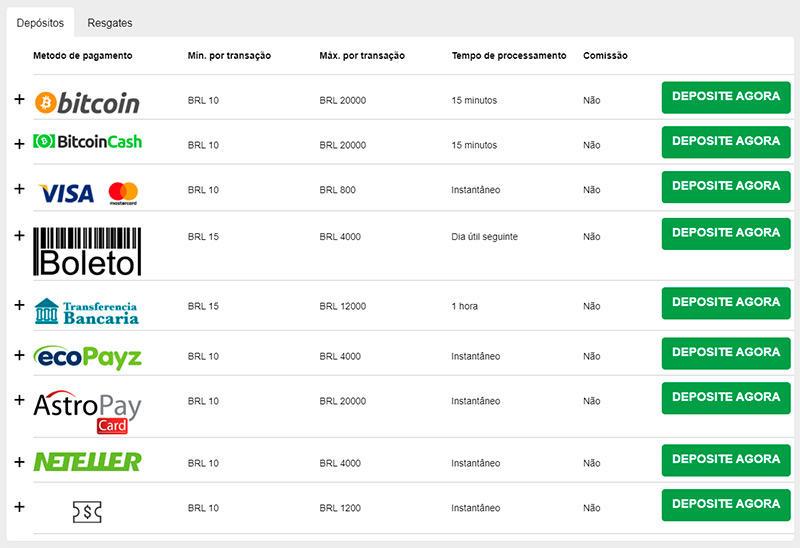The height and width of the screenshot is (548, 800).
Task: Expand the Neteller row details
Action: tap(19, 462)
